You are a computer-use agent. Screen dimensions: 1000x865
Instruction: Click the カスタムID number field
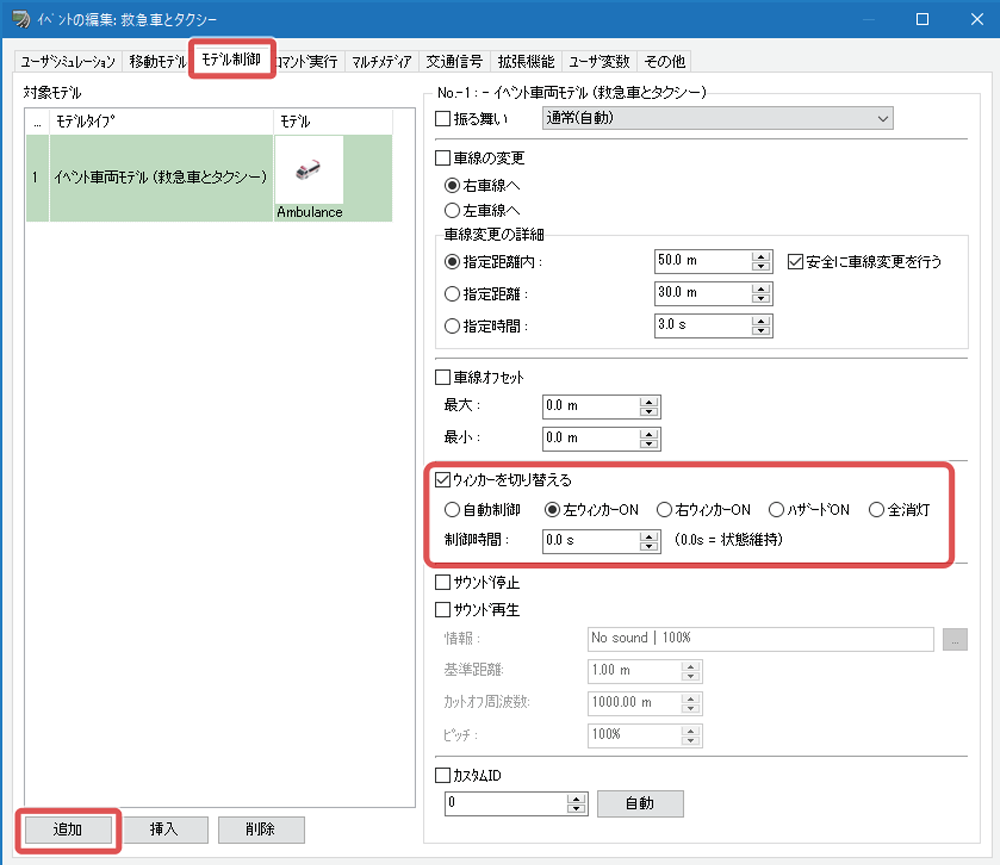click(505, 804)
